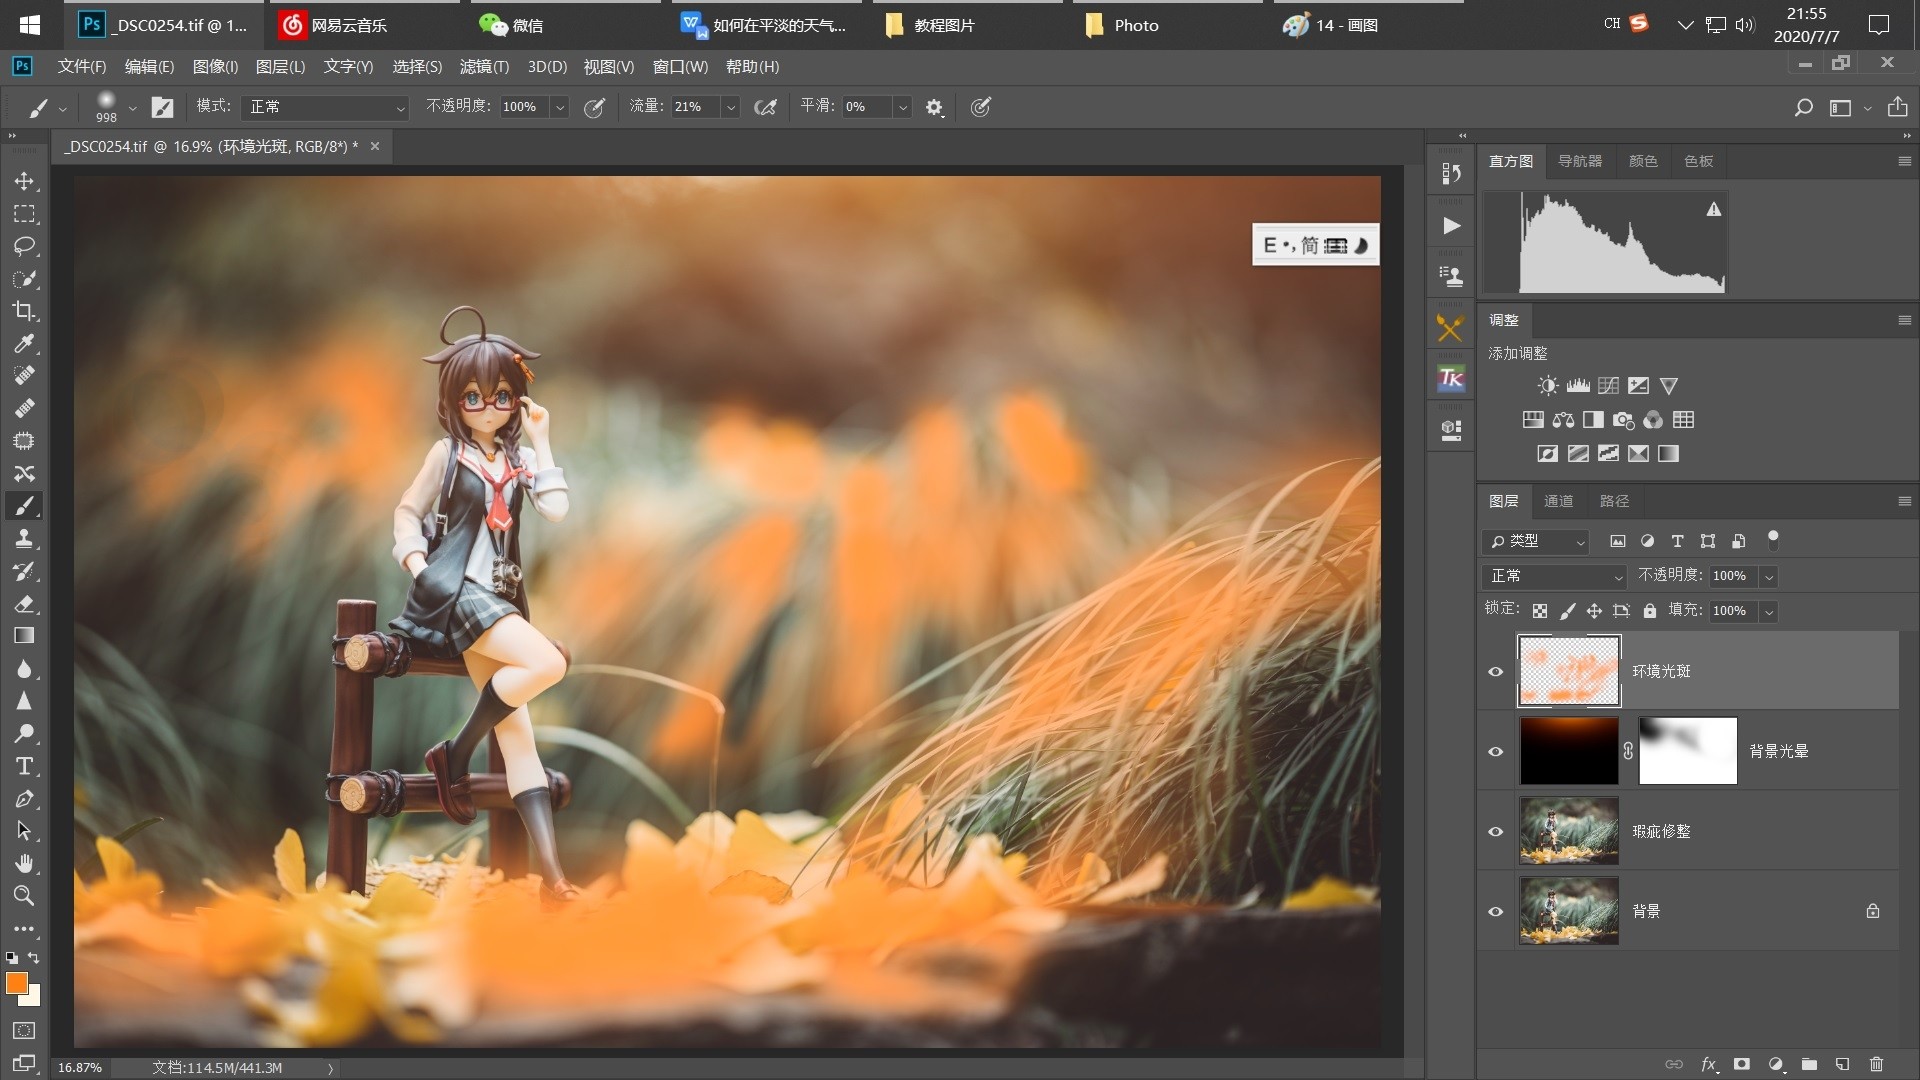Click the histogram warning triangle
Image resolution: width=1920 pixels, height=1080 pixels.
pyautogui.click(x=1714, y=209)
